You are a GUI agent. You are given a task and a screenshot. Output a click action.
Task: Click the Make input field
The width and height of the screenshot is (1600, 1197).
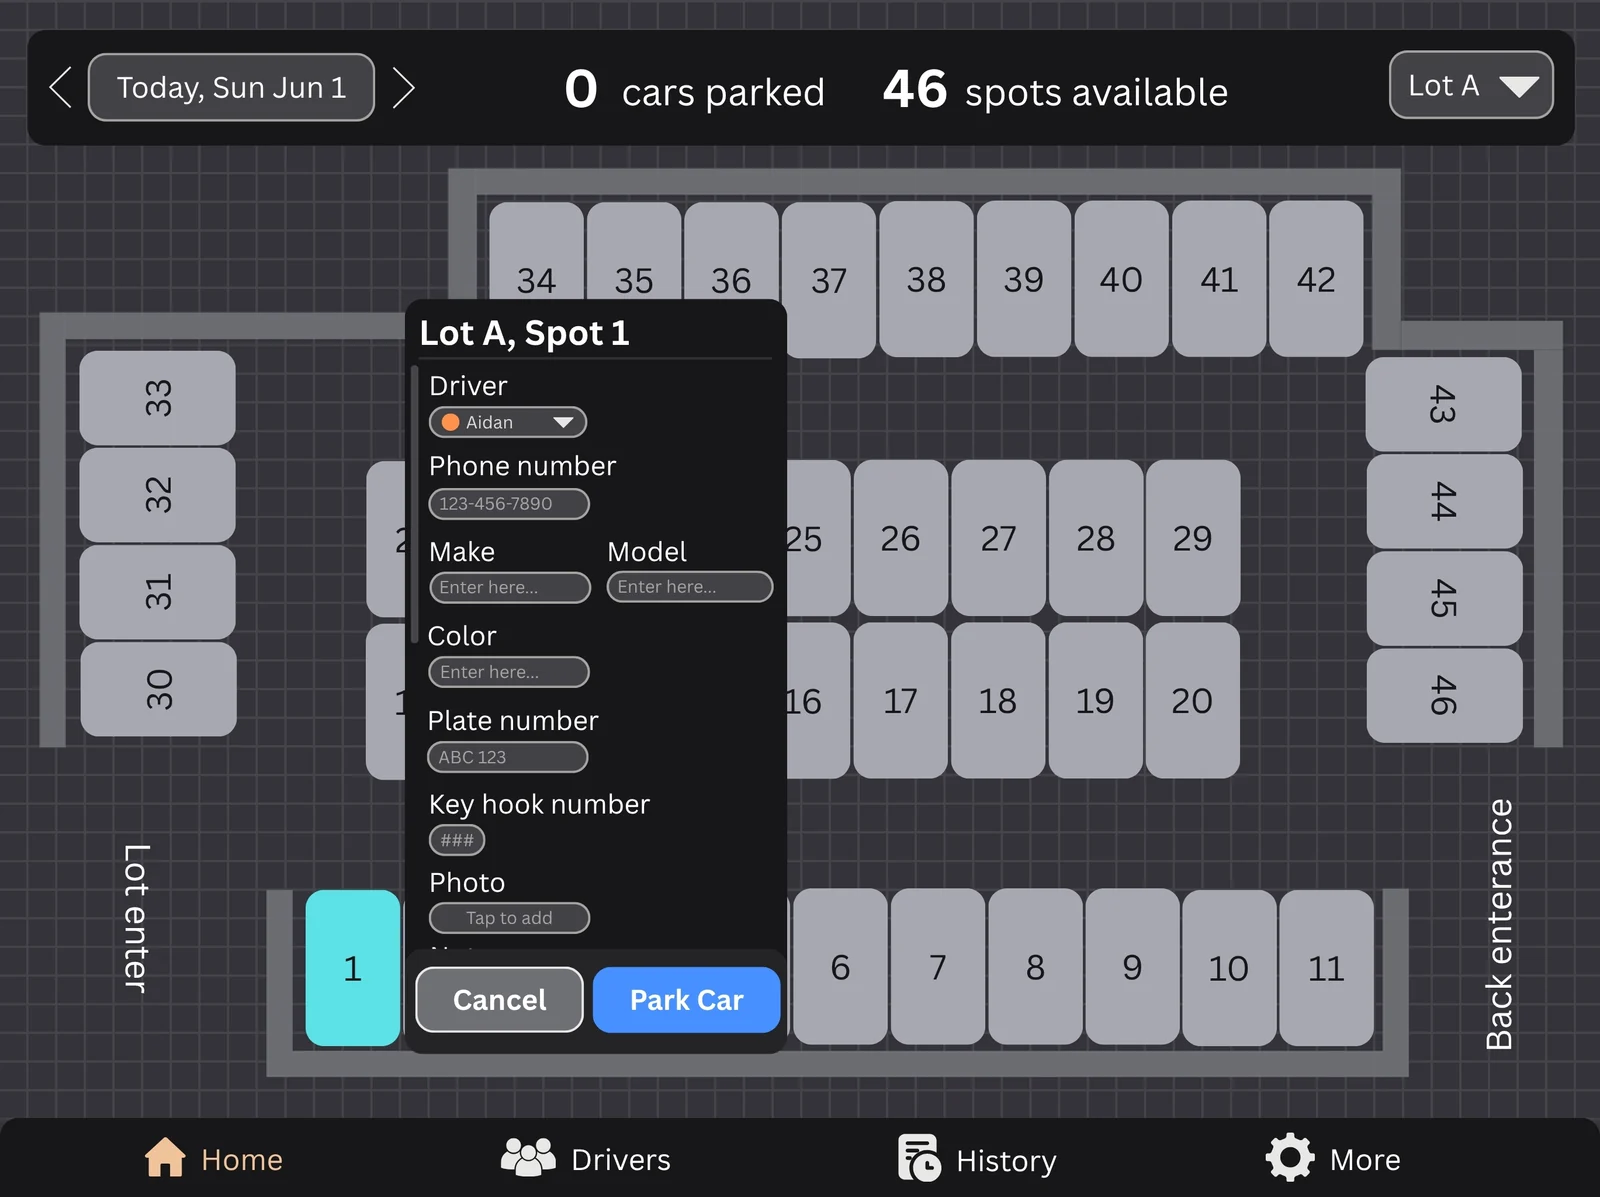[x=510, y=587]
